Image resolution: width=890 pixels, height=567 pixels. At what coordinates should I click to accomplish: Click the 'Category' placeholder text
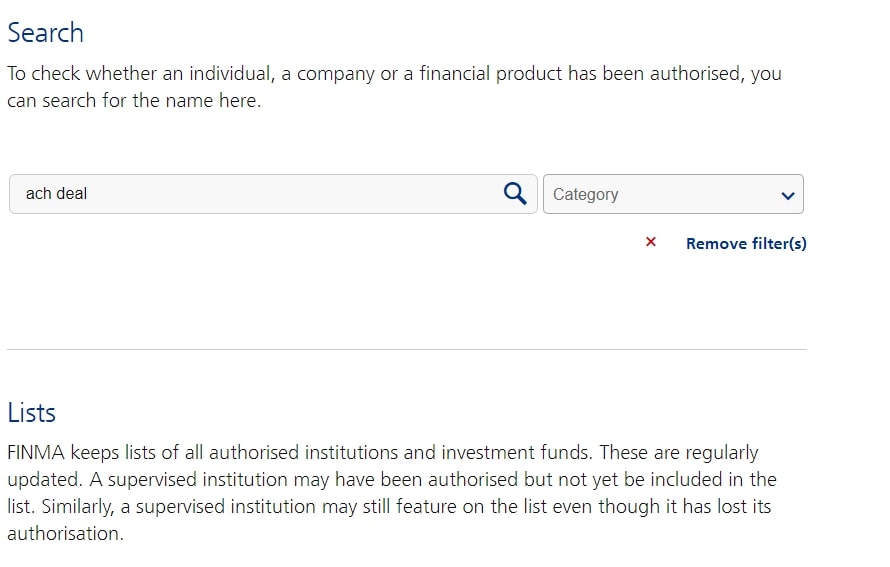(x=585, y=195)
